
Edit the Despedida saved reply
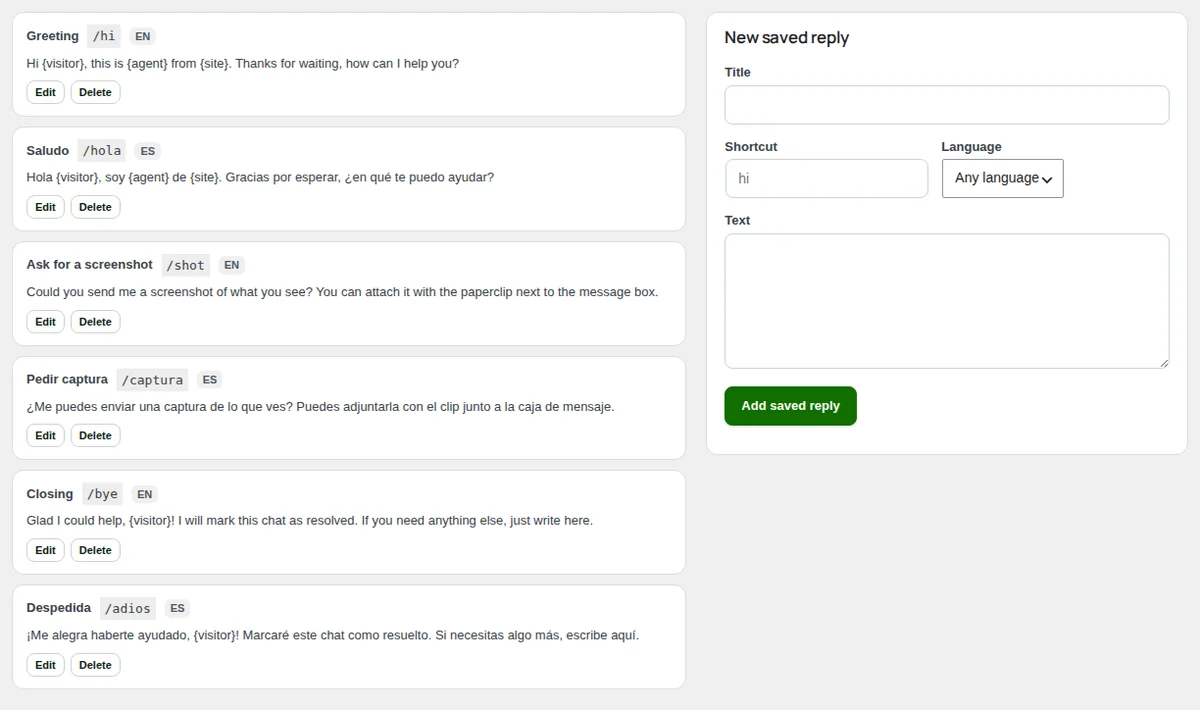[x=45, y=665]
